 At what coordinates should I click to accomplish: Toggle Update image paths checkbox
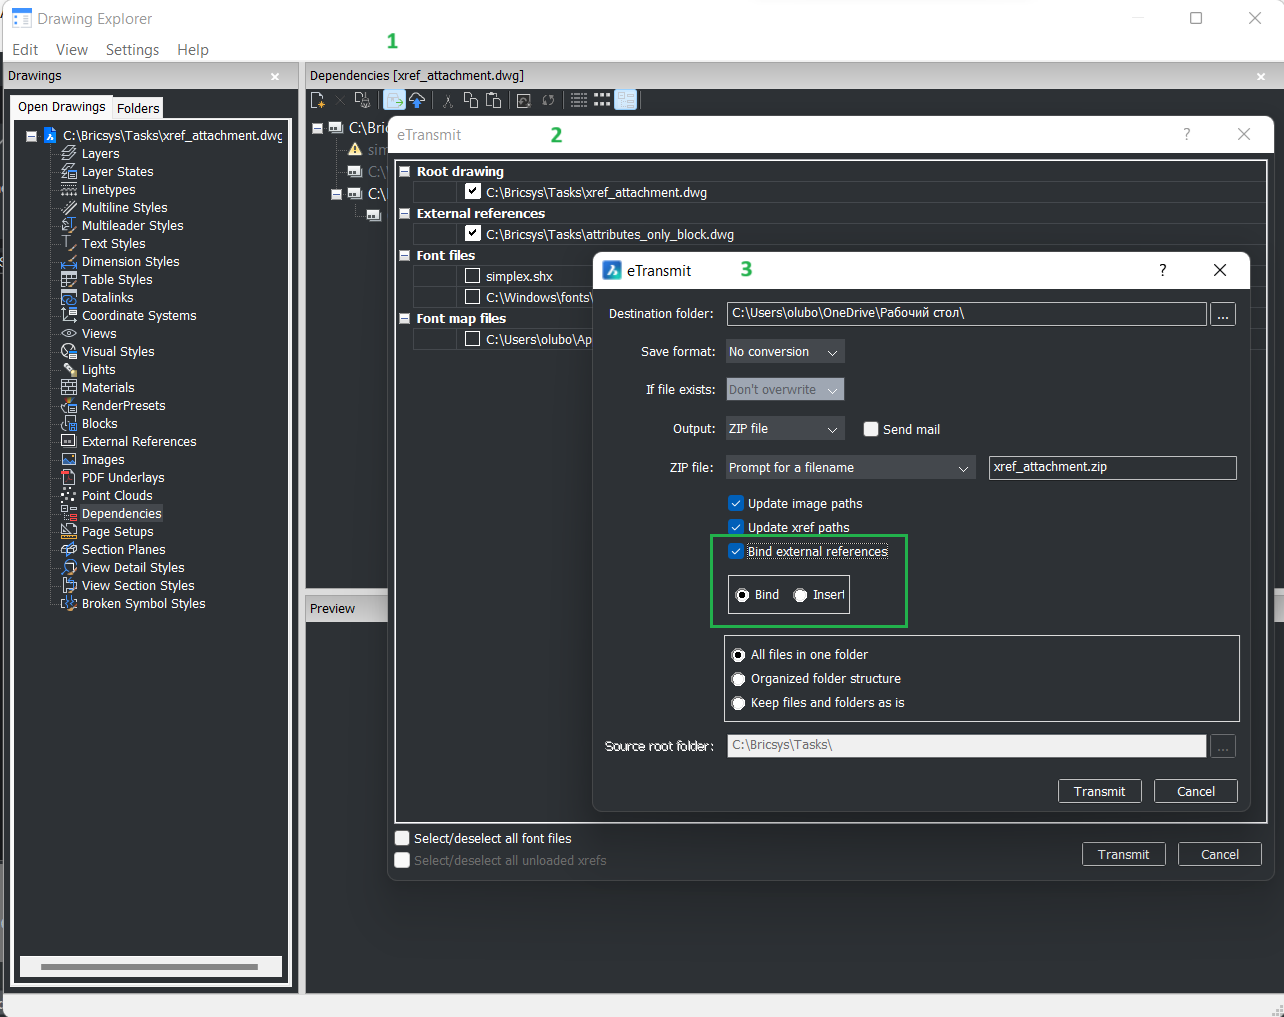point(736,503)
